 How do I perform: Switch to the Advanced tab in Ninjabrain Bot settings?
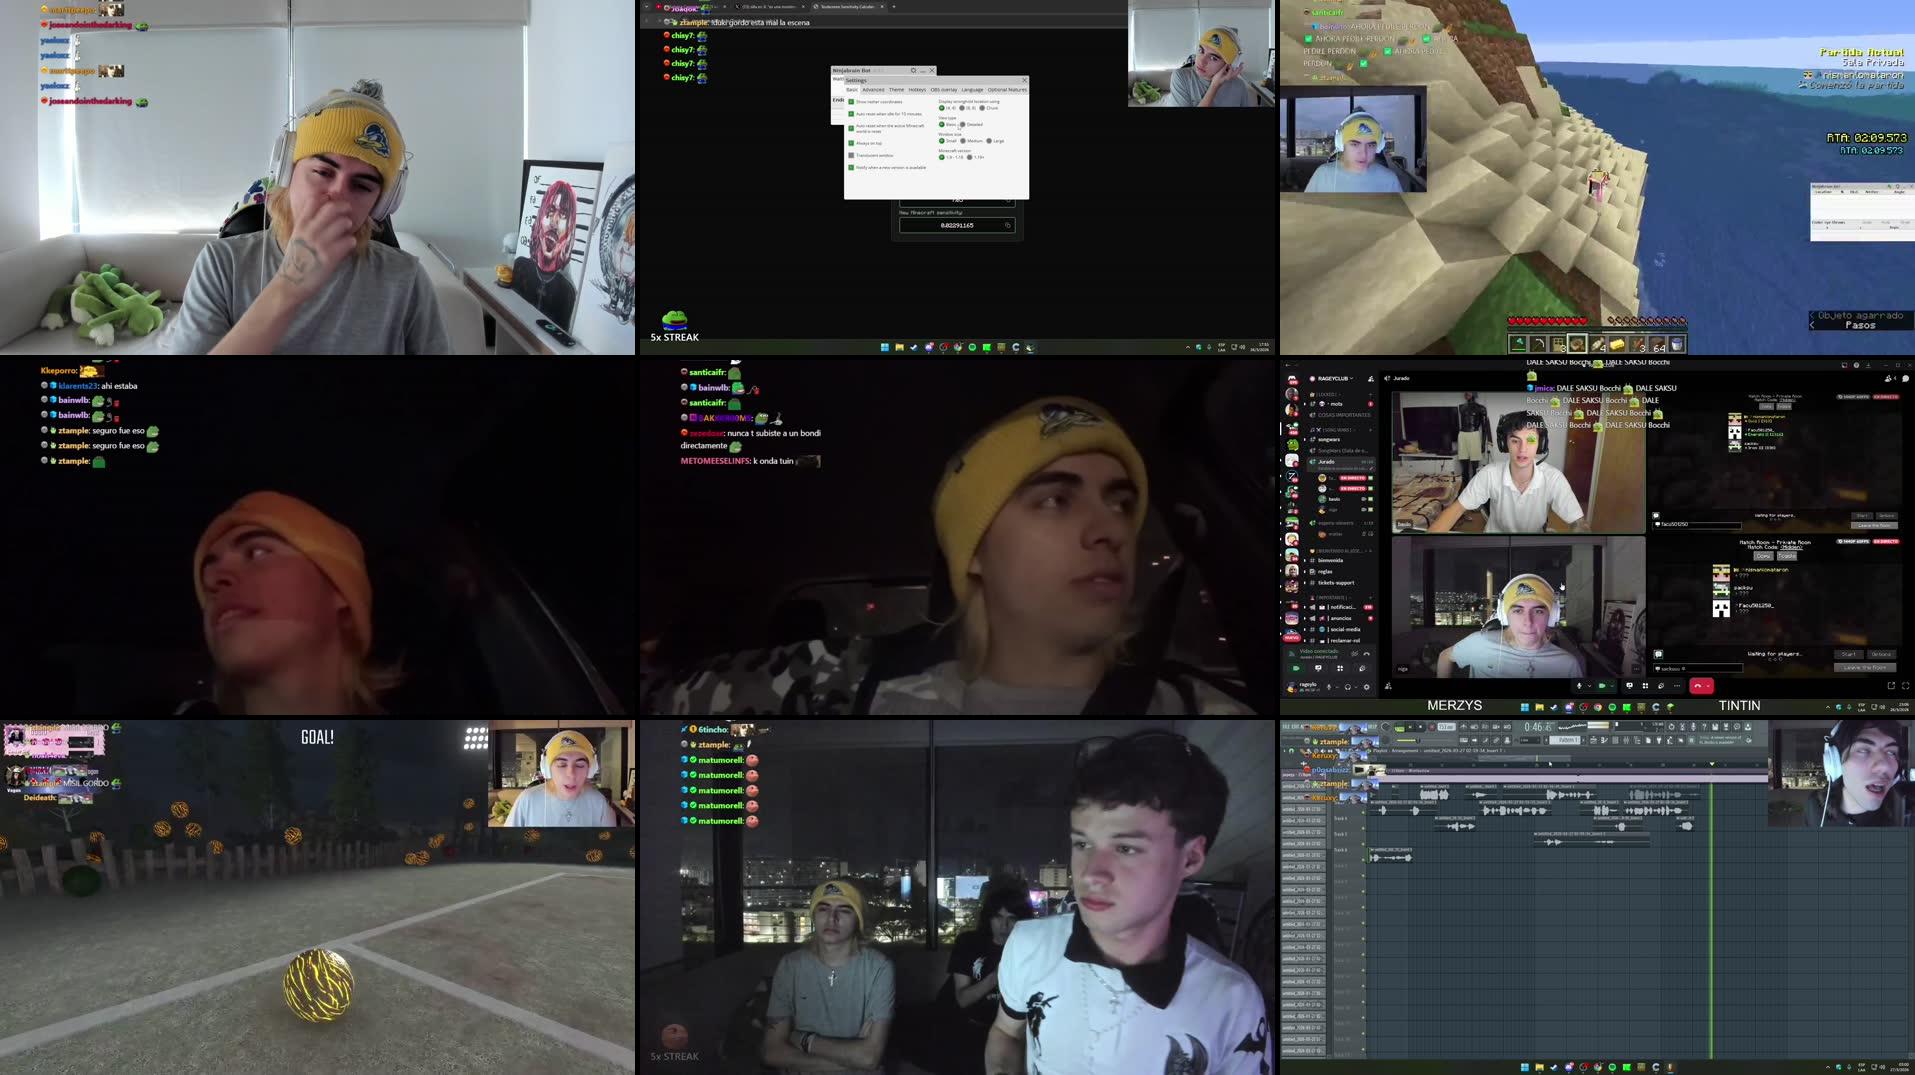tap(873, 90)
